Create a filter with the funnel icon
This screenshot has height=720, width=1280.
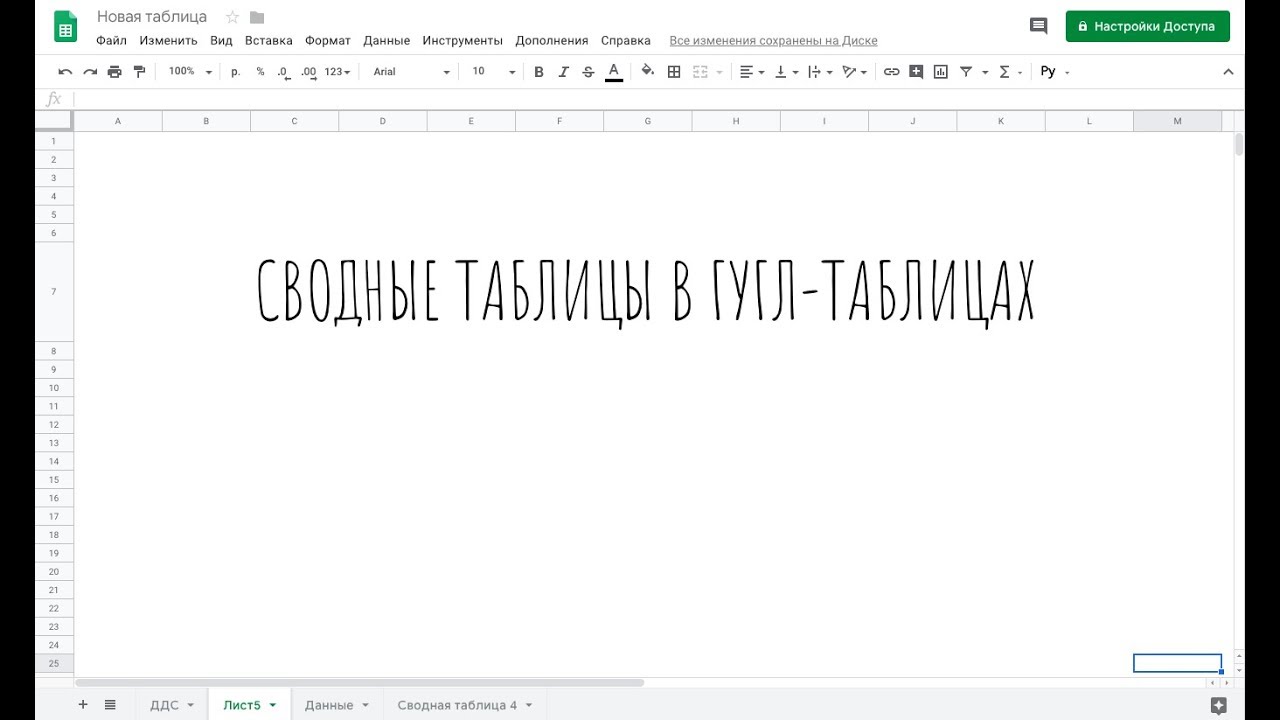(966, 72)
